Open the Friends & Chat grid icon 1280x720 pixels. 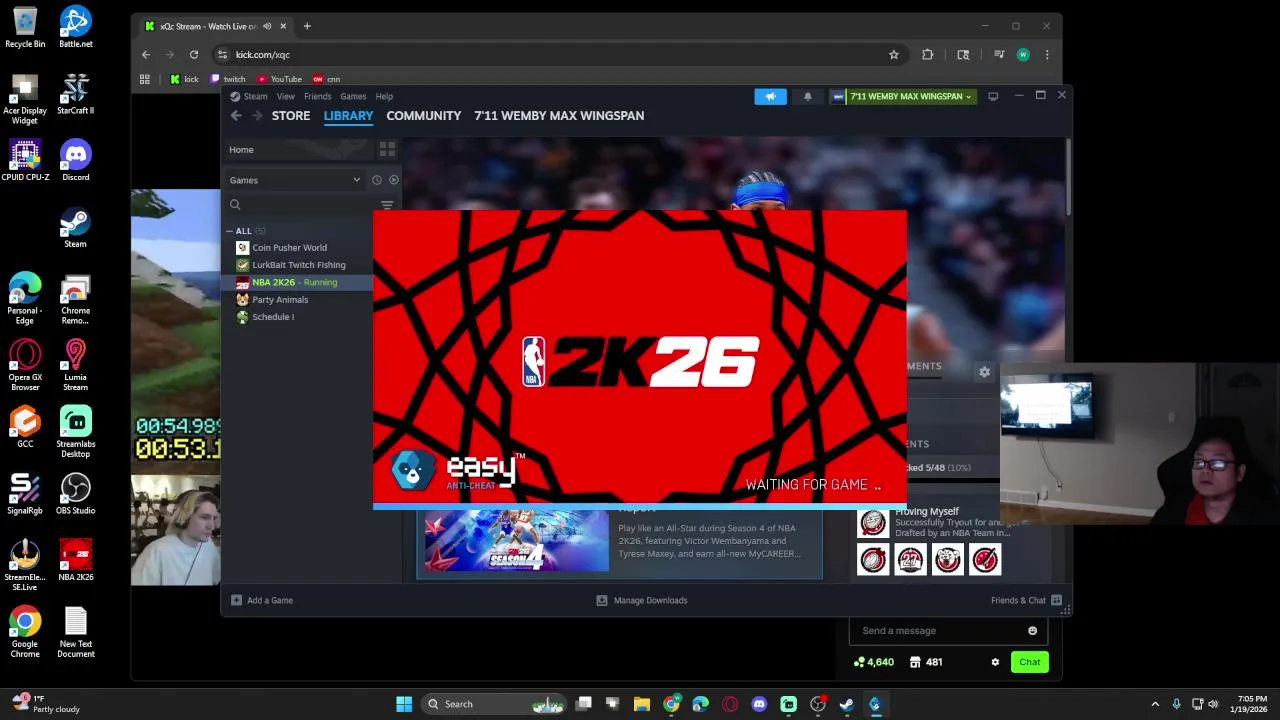1056,600
